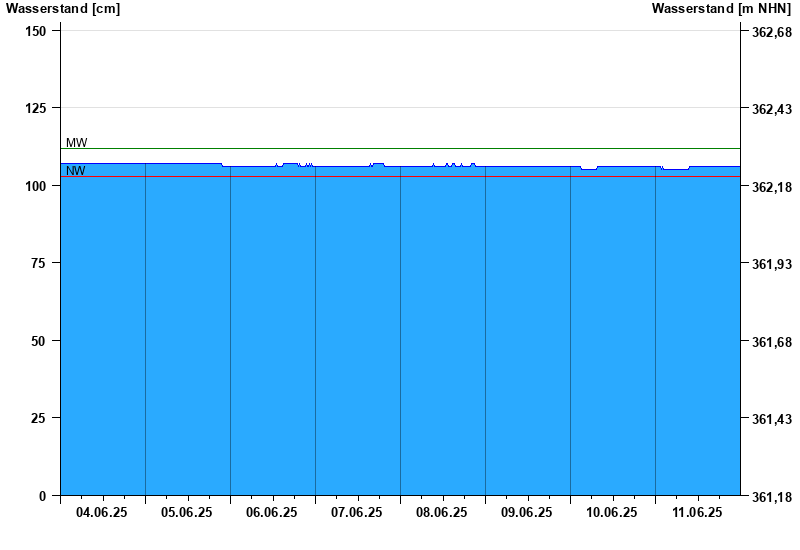Click the red NW reference line
Image resolution: width=800 pixels, height=550 pixels.
click(x=401, y=177)
